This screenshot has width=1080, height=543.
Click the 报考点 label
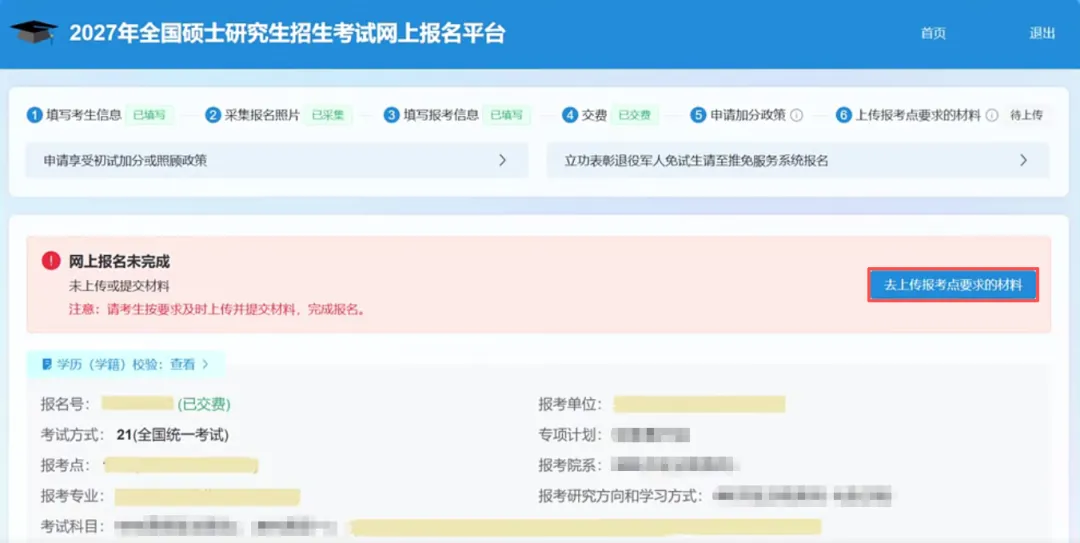point(65,465)
